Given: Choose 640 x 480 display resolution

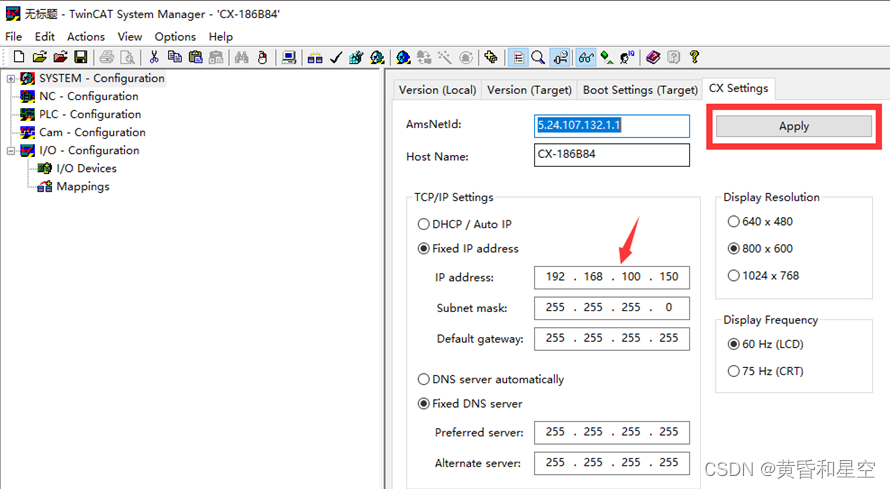Looking at the screenshot, I should (x=761, y=222).
